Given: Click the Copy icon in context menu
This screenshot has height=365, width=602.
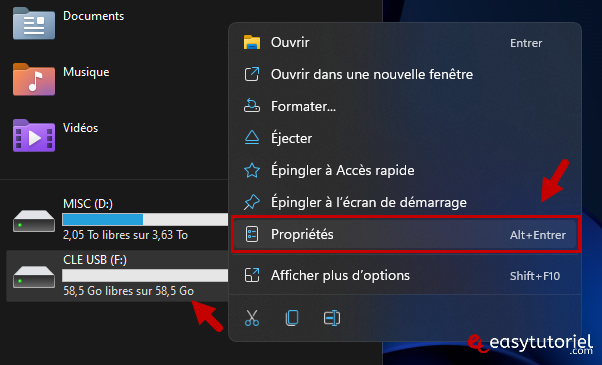Looking at the screenshot, I should click(292, 318).
